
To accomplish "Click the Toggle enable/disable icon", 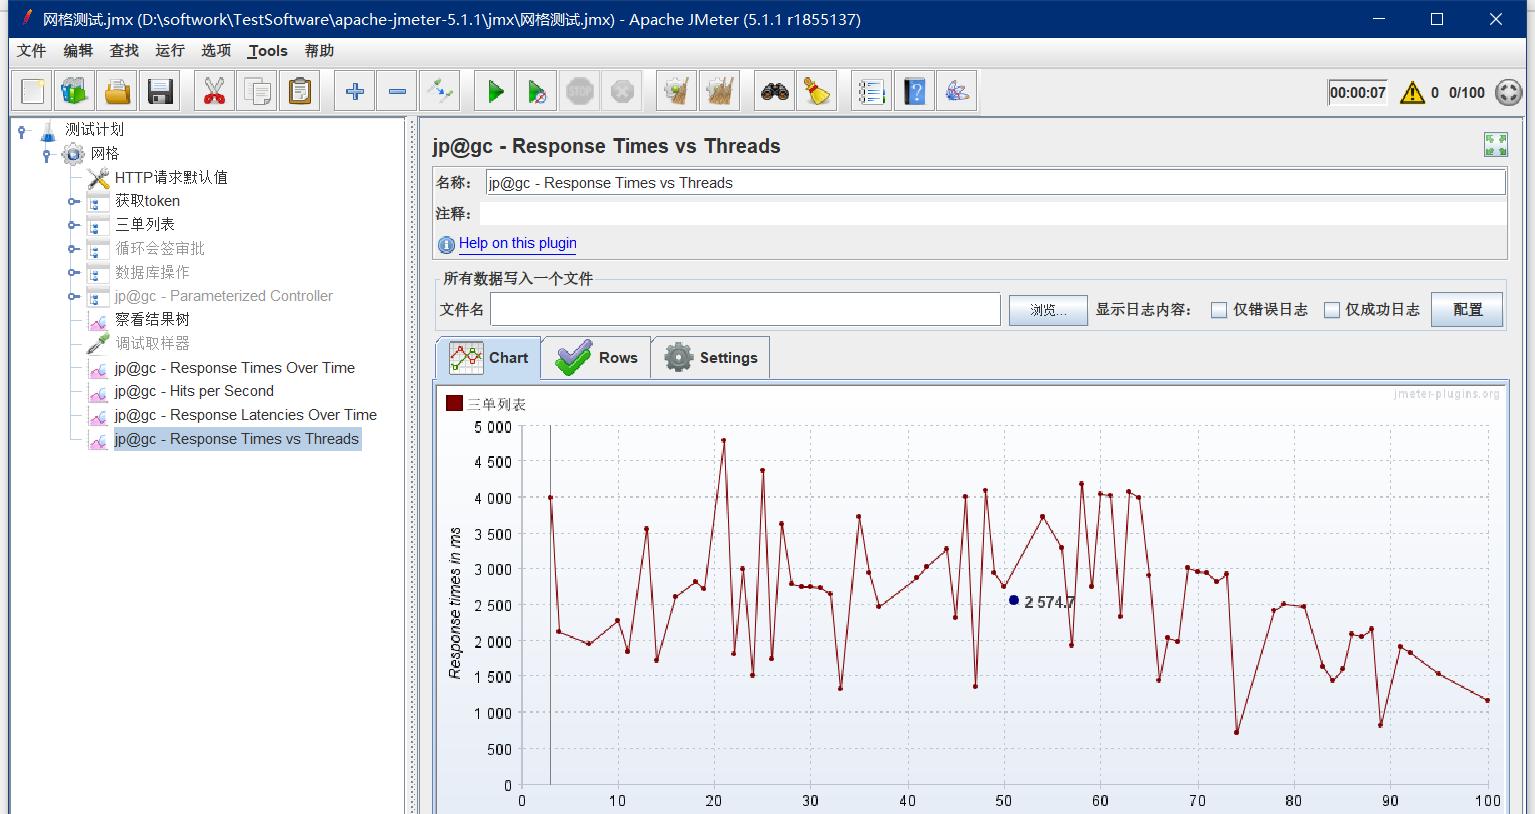I will [439, 92].
